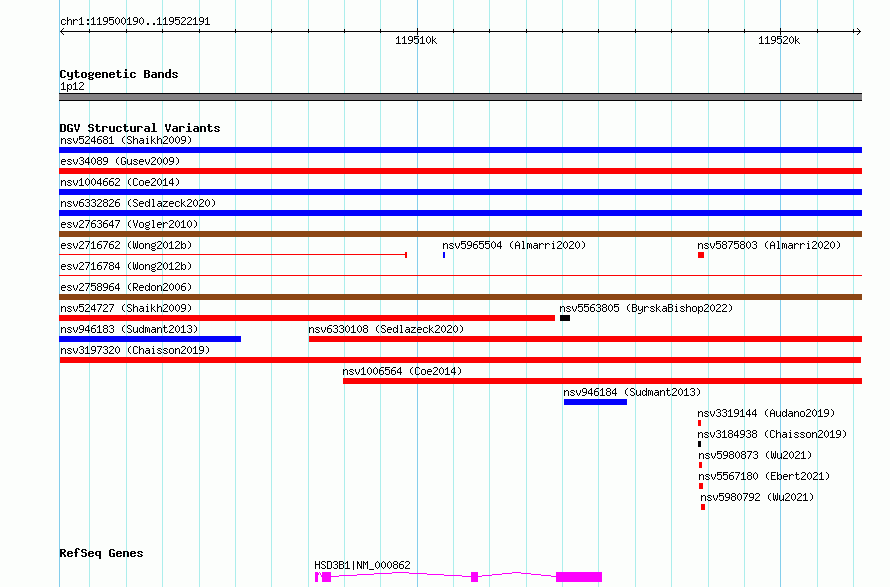Select the esv34089 (Gusev2009) red variant bar
Image resolution: width=890 pixels, height=587 pixels.
460,171
